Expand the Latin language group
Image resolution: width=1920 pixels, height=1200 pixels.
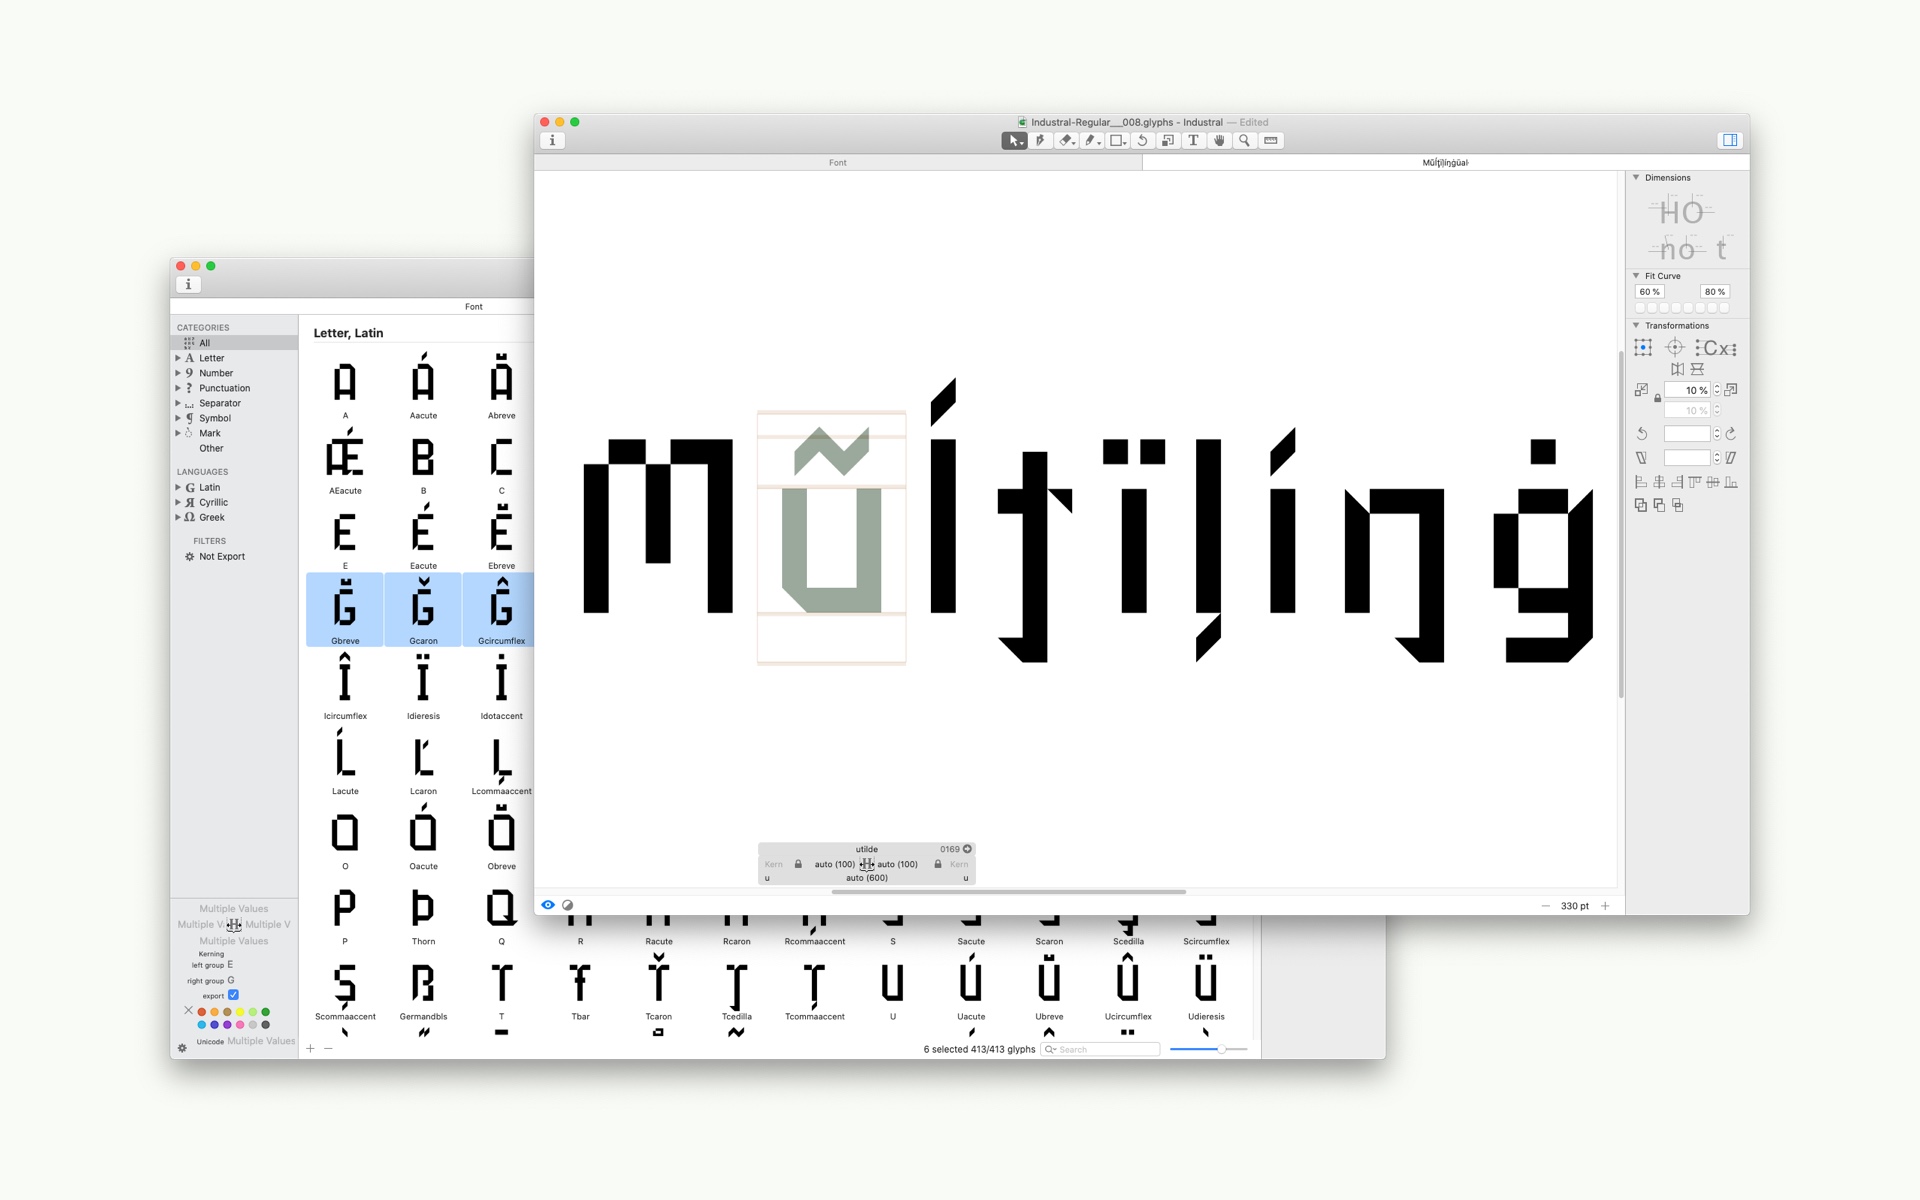[178, 487]
